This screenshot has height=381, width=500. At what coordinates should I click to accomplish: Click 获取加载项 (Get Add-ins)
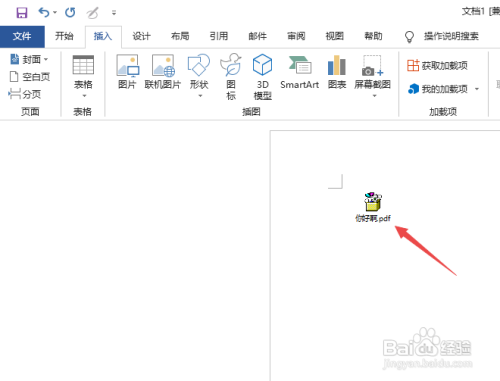coord(437,65)
